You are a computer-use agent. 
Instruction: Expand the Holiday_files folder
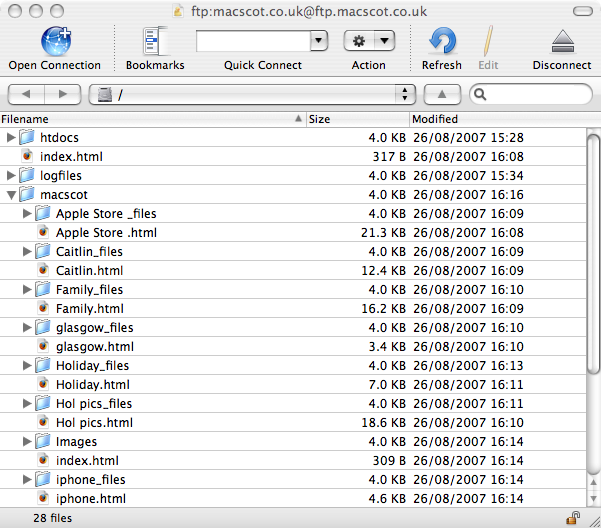pos(27,365)
